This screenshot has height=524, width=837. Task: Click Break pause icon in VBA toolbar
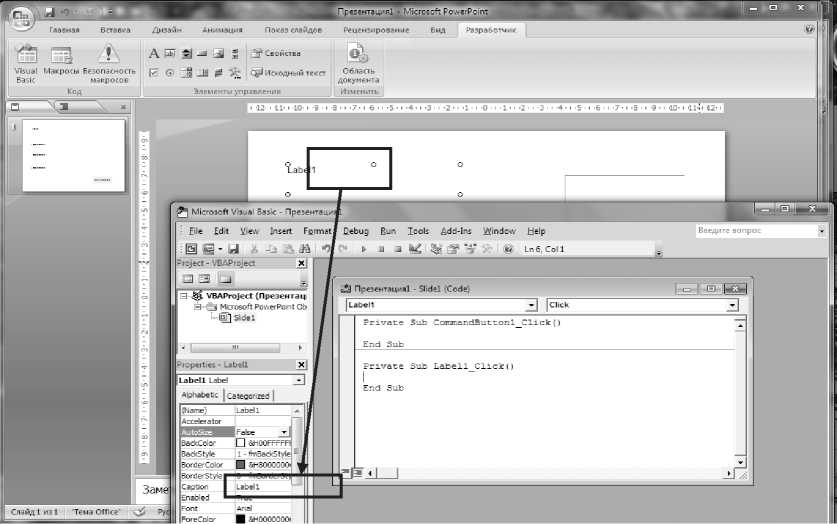381,249
